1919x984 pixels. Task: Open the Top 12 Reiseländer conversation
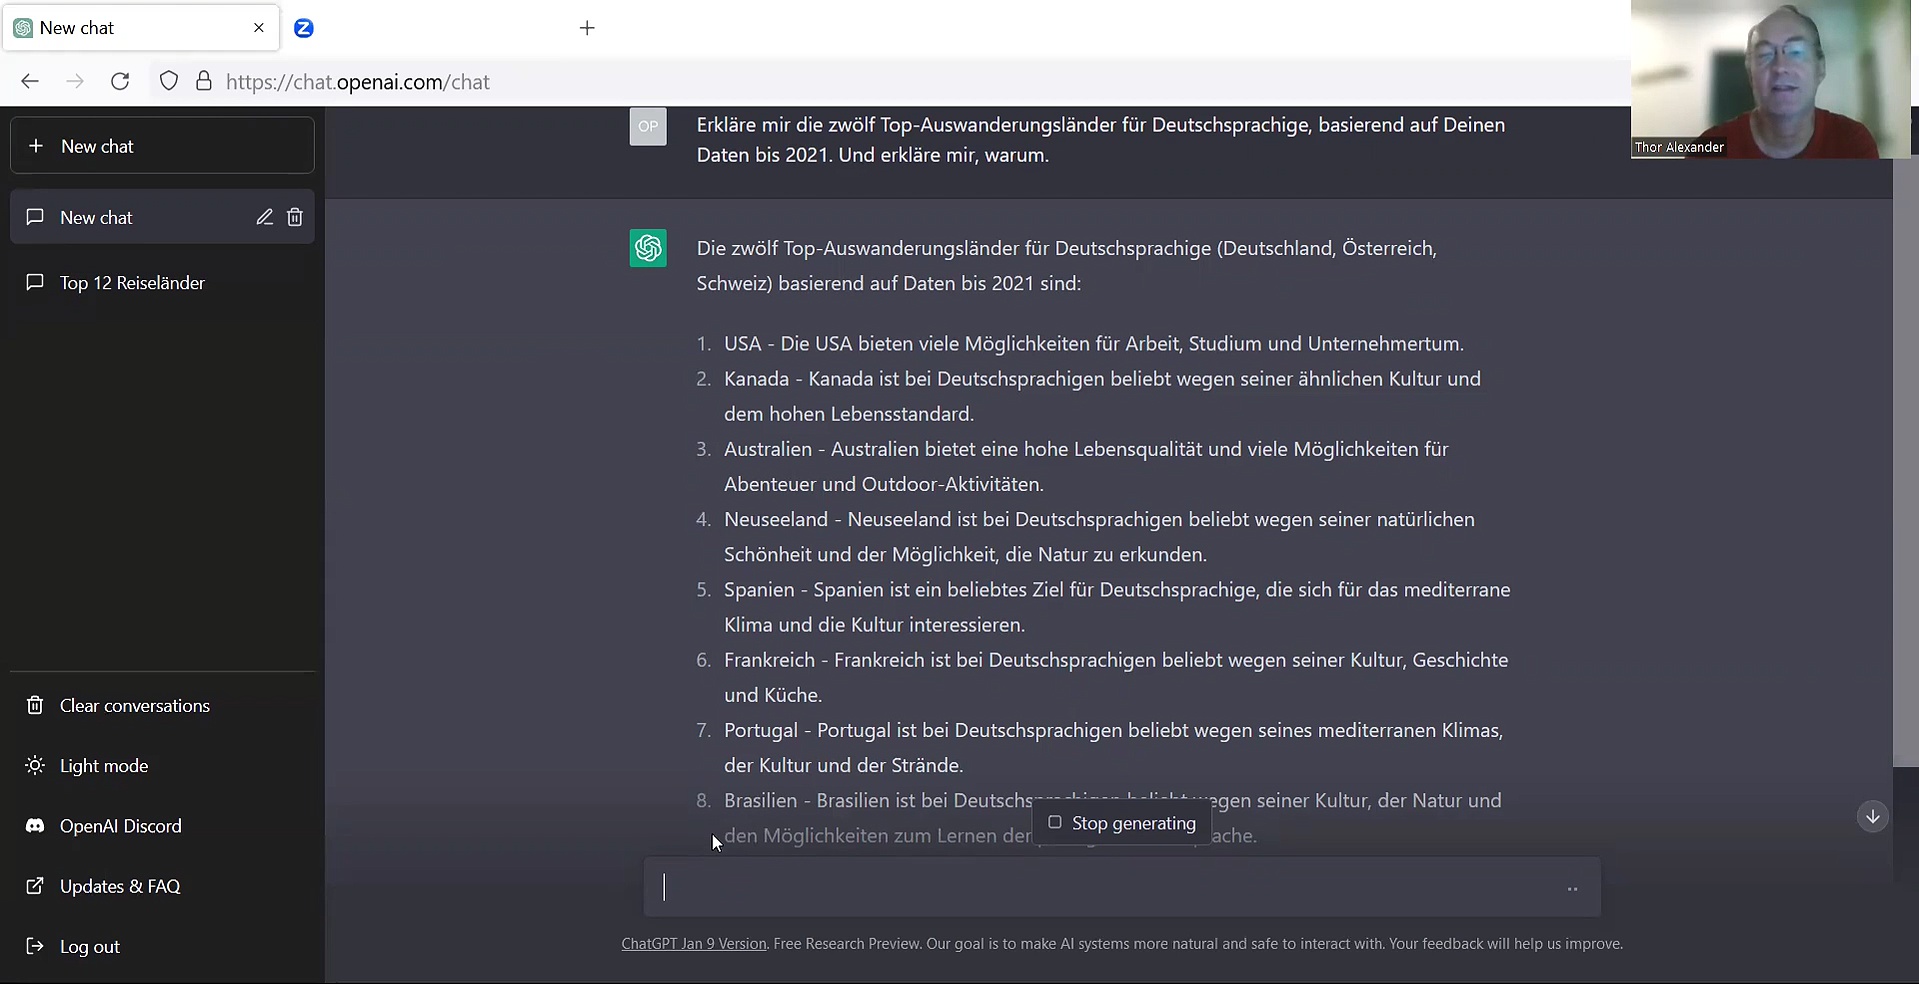click(x=132, y=283)
